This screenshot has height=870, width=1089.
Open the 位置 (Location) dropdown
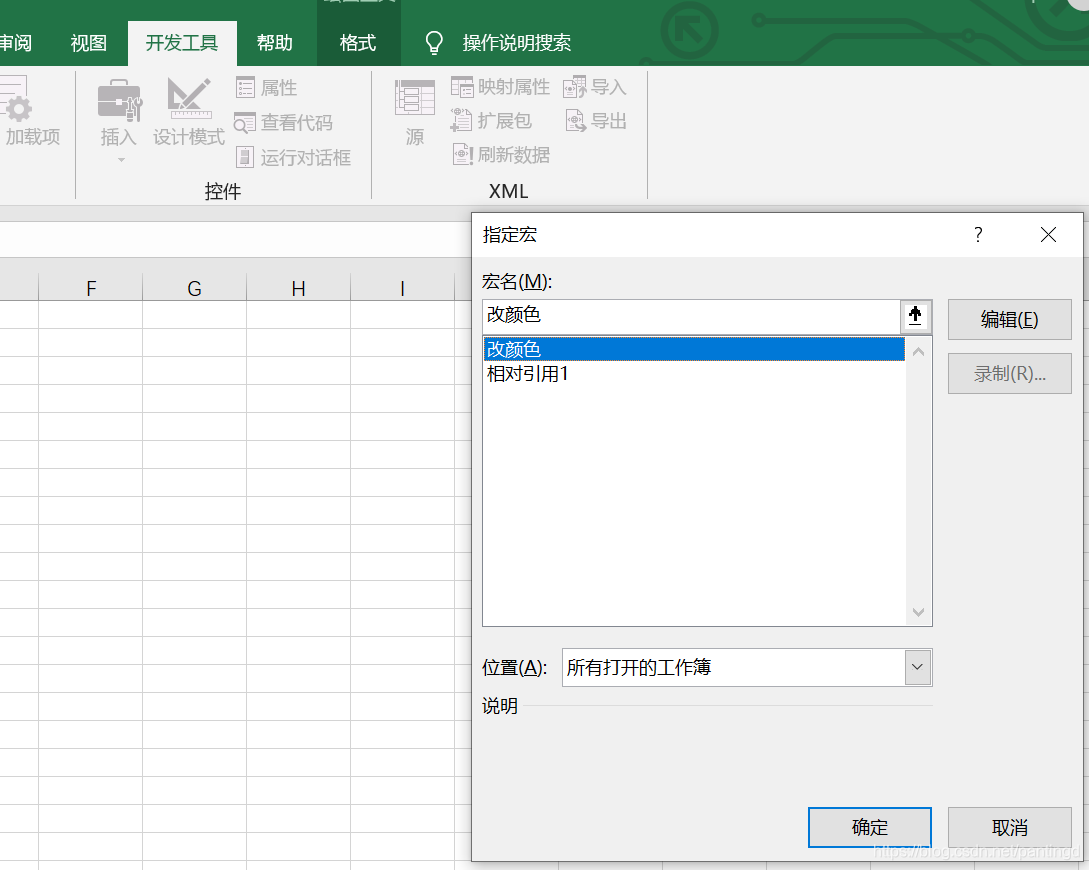click(917, 667)
